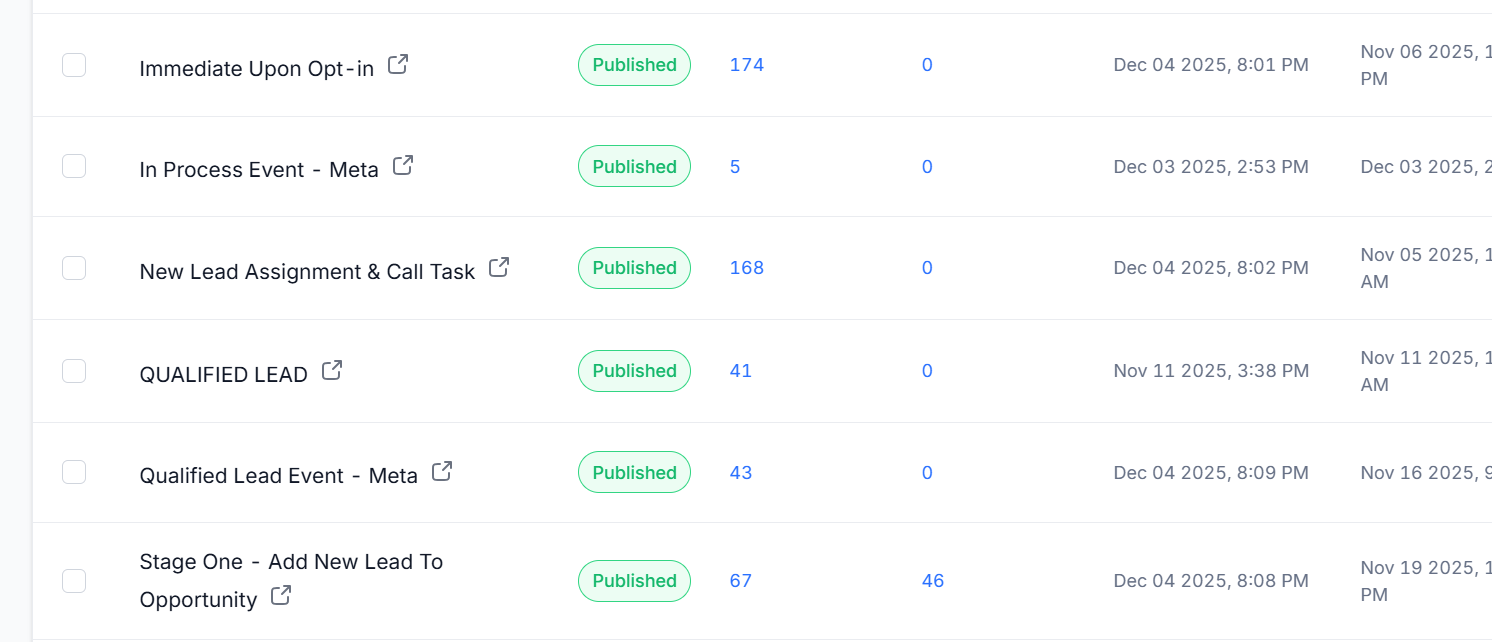The image size is (1492, 642).
Task: Select the Immediate Upon Opt-in row checkbox
Action: [x=74, y=65]
